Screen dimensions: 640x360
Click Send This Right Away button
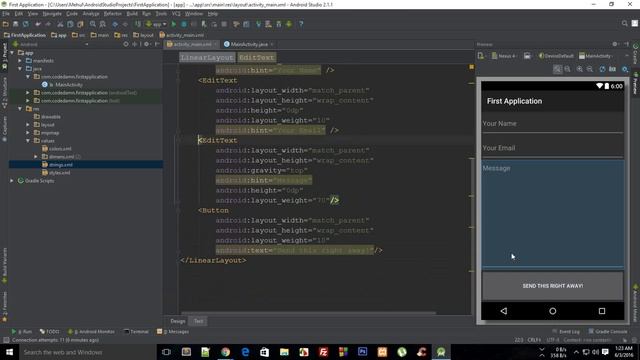click(x=553, y=286)
